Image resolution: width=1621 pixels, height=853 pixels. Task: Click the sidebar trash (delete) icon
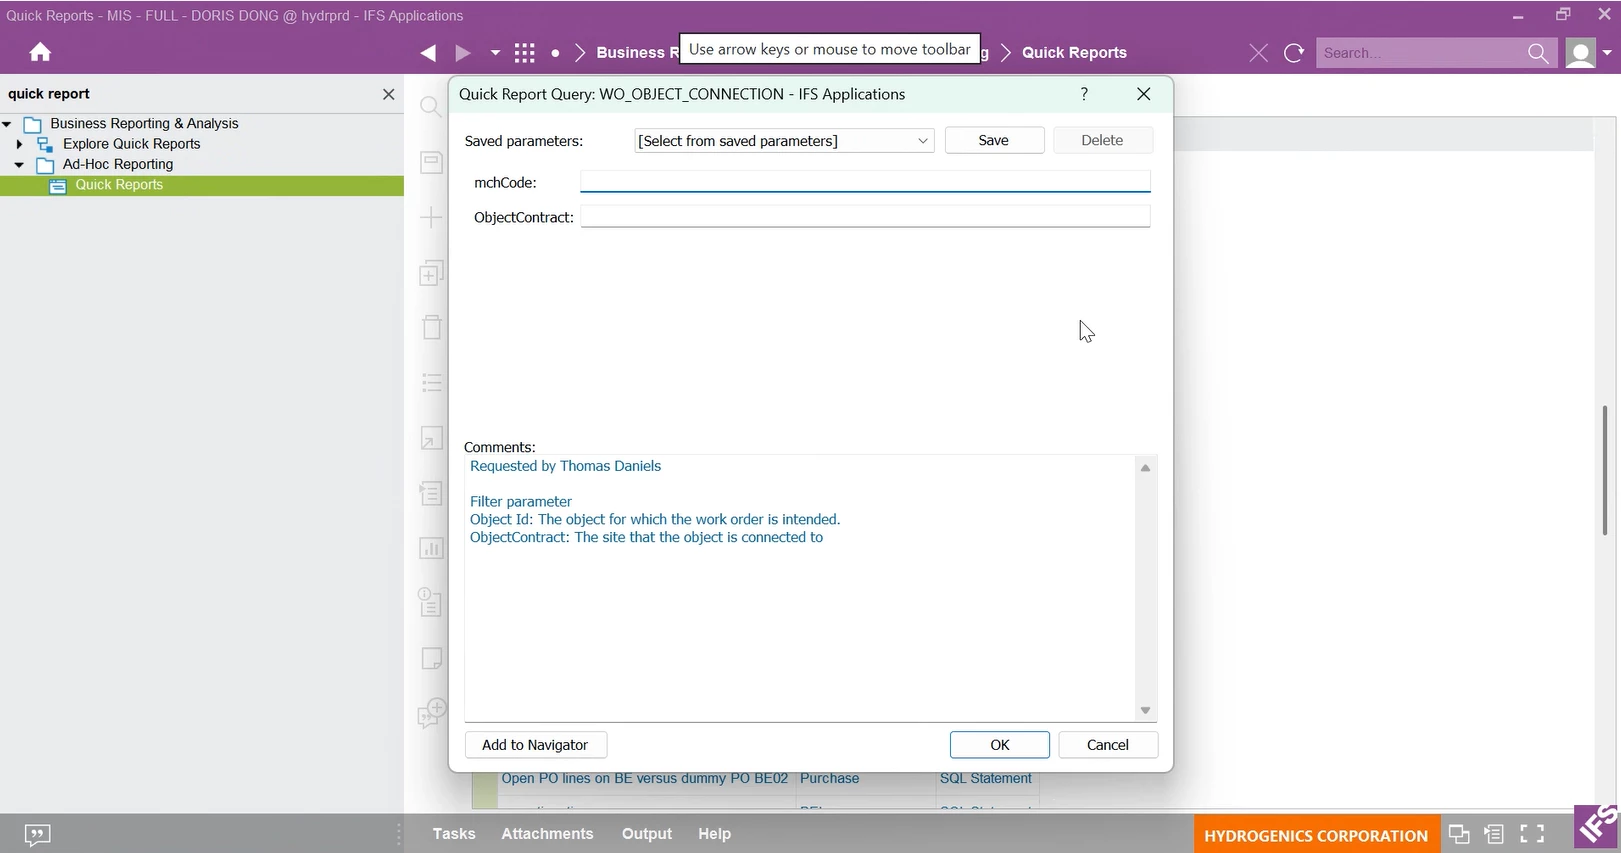[431, 327]
